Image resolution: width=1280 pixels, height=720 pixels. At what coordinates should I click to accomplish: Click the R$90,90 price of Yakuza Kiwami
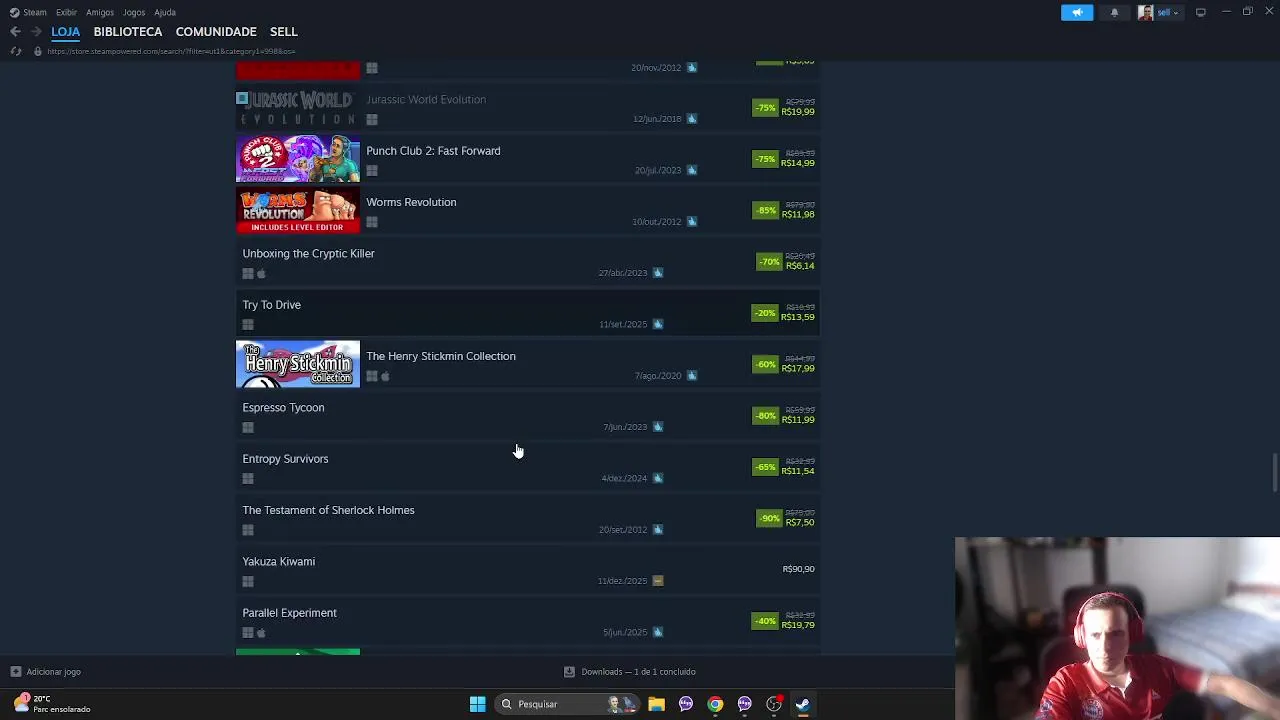pos(798,569)
